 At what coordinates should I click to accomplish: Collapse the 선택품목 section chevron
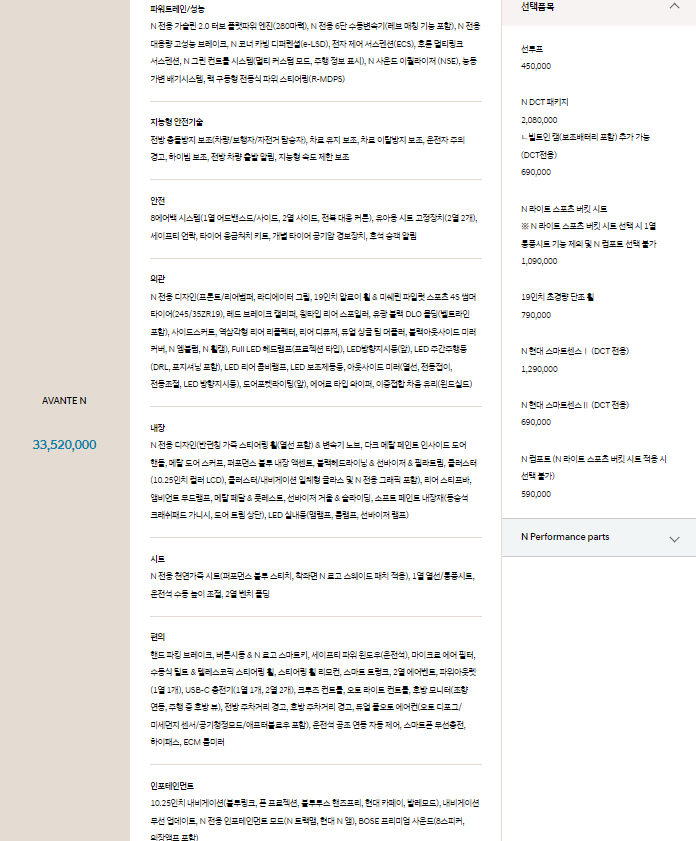[675, 6]
